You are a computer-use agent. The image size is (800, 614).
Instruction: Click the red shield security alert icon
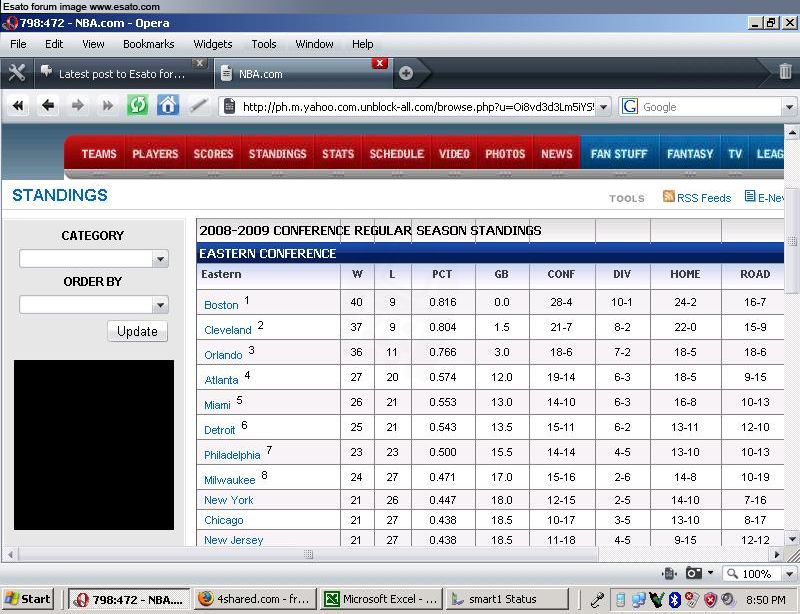(710, 600)
